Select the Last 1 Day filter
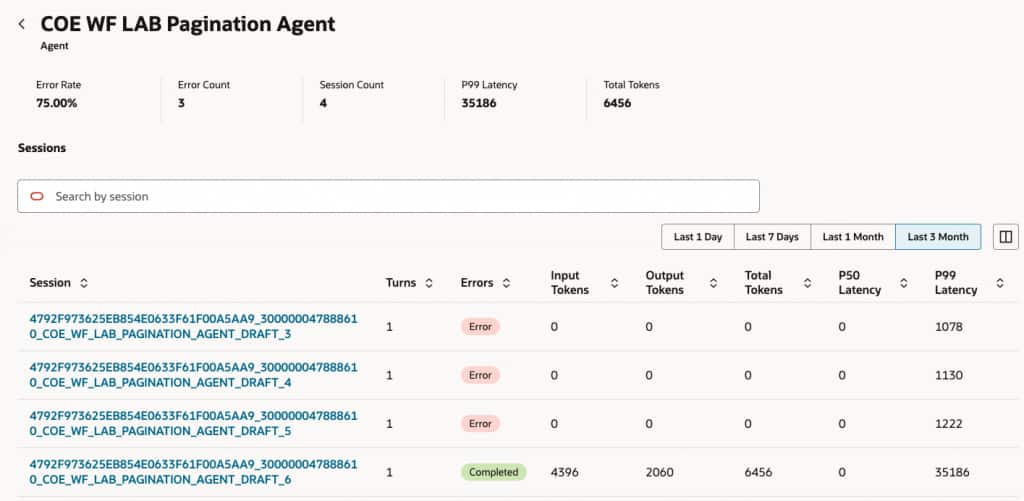The image size is (1024, 501). 698,237
